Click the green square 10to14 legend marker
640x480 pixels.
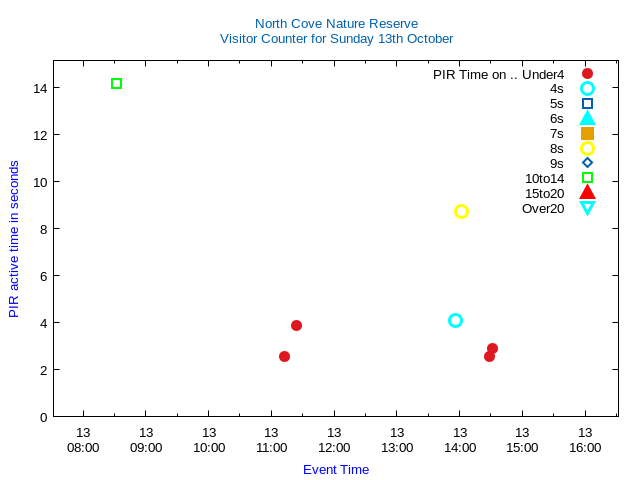(587, 178)
